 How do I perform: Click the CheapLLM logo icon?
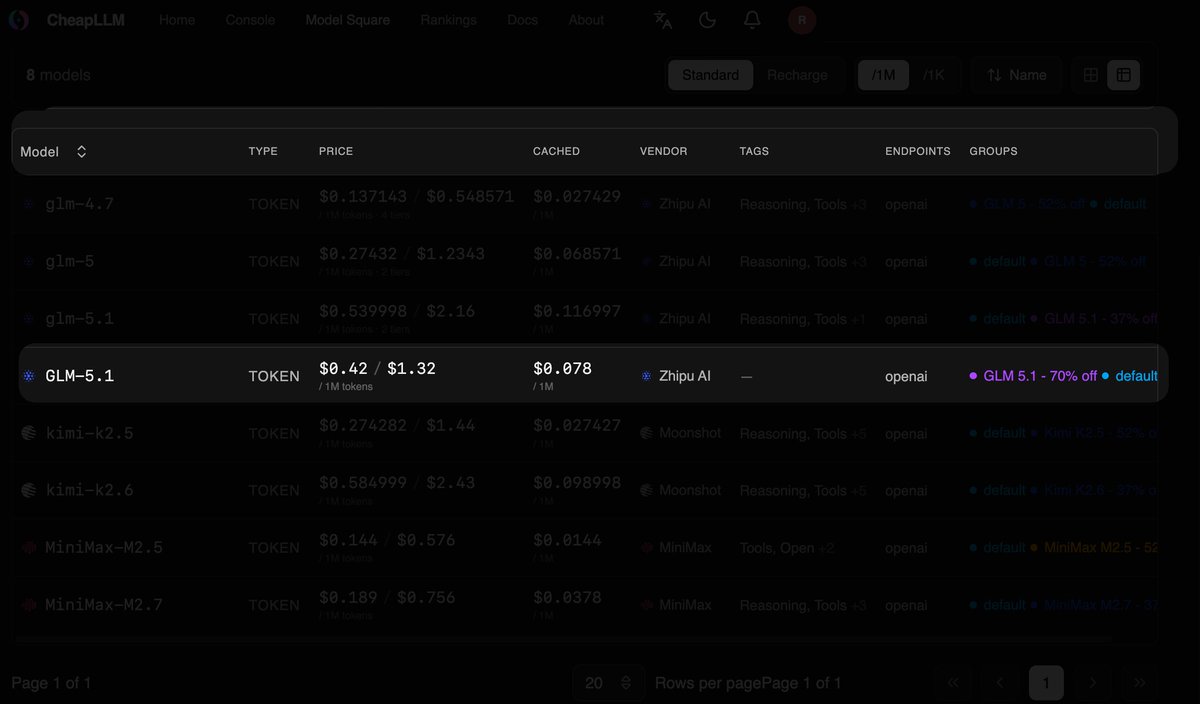(x=19, y=20)
